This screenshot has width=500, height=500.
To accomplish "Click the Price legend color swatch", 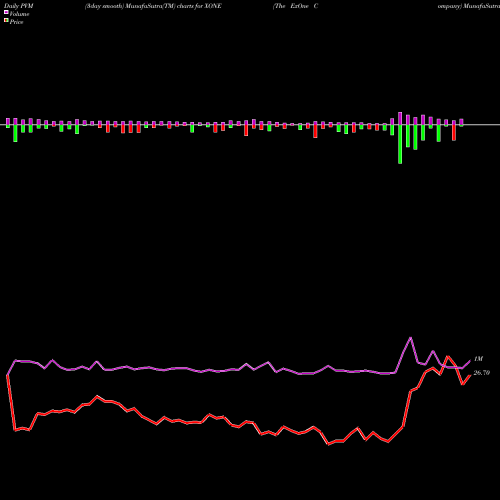I will pos(6,21).
